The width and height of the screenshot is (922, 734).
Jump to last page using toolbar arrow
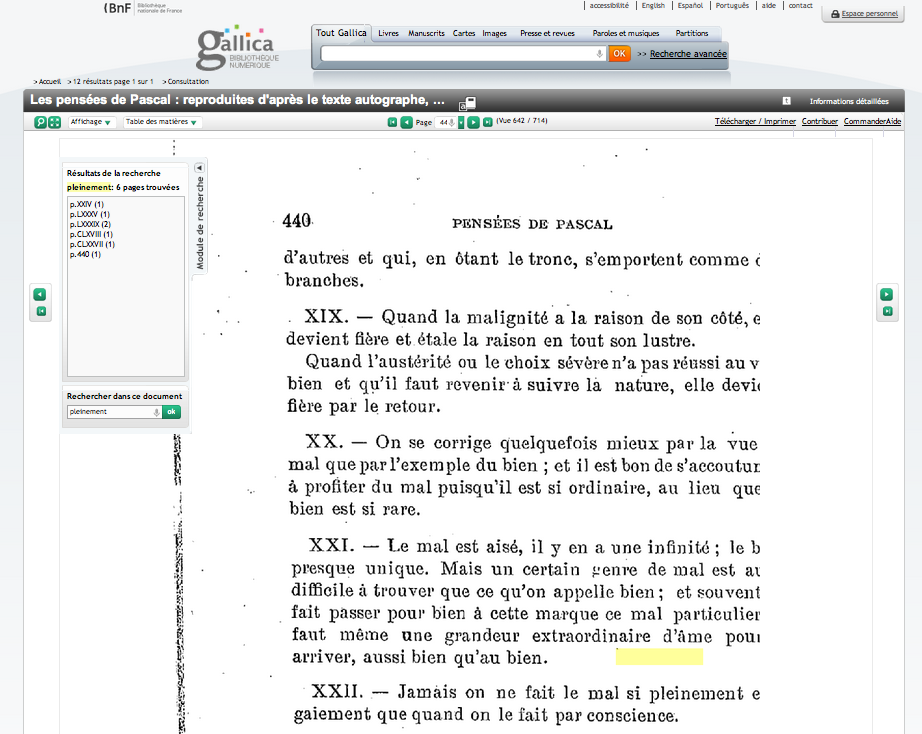pos(487,122)
